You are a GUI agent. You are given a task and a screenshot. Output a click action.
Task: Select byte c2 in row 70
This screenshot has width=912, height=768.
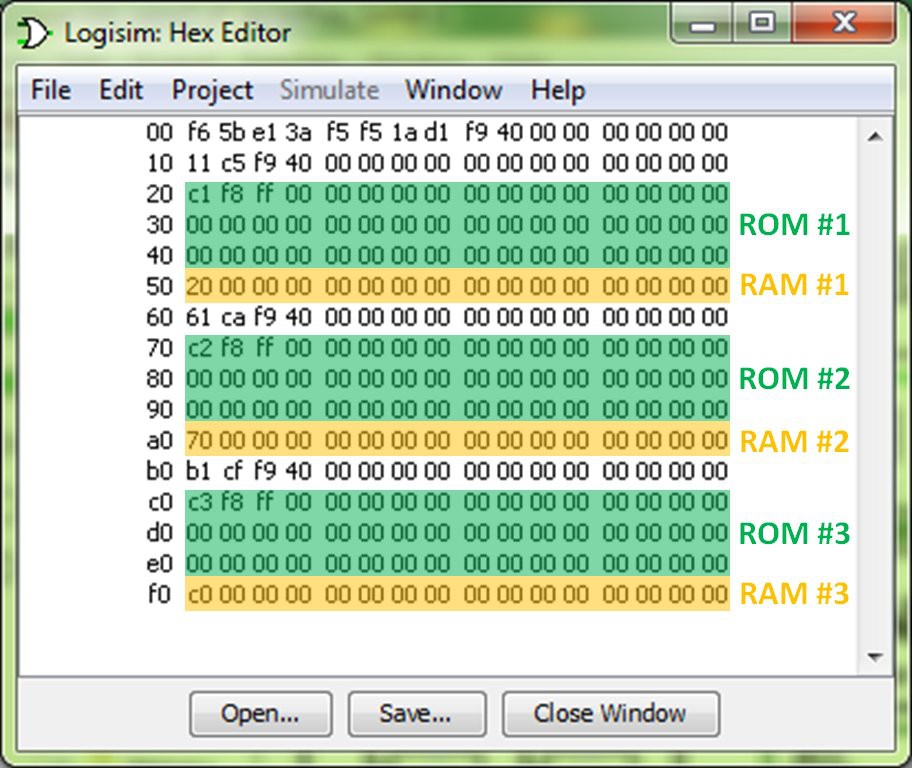200,348
